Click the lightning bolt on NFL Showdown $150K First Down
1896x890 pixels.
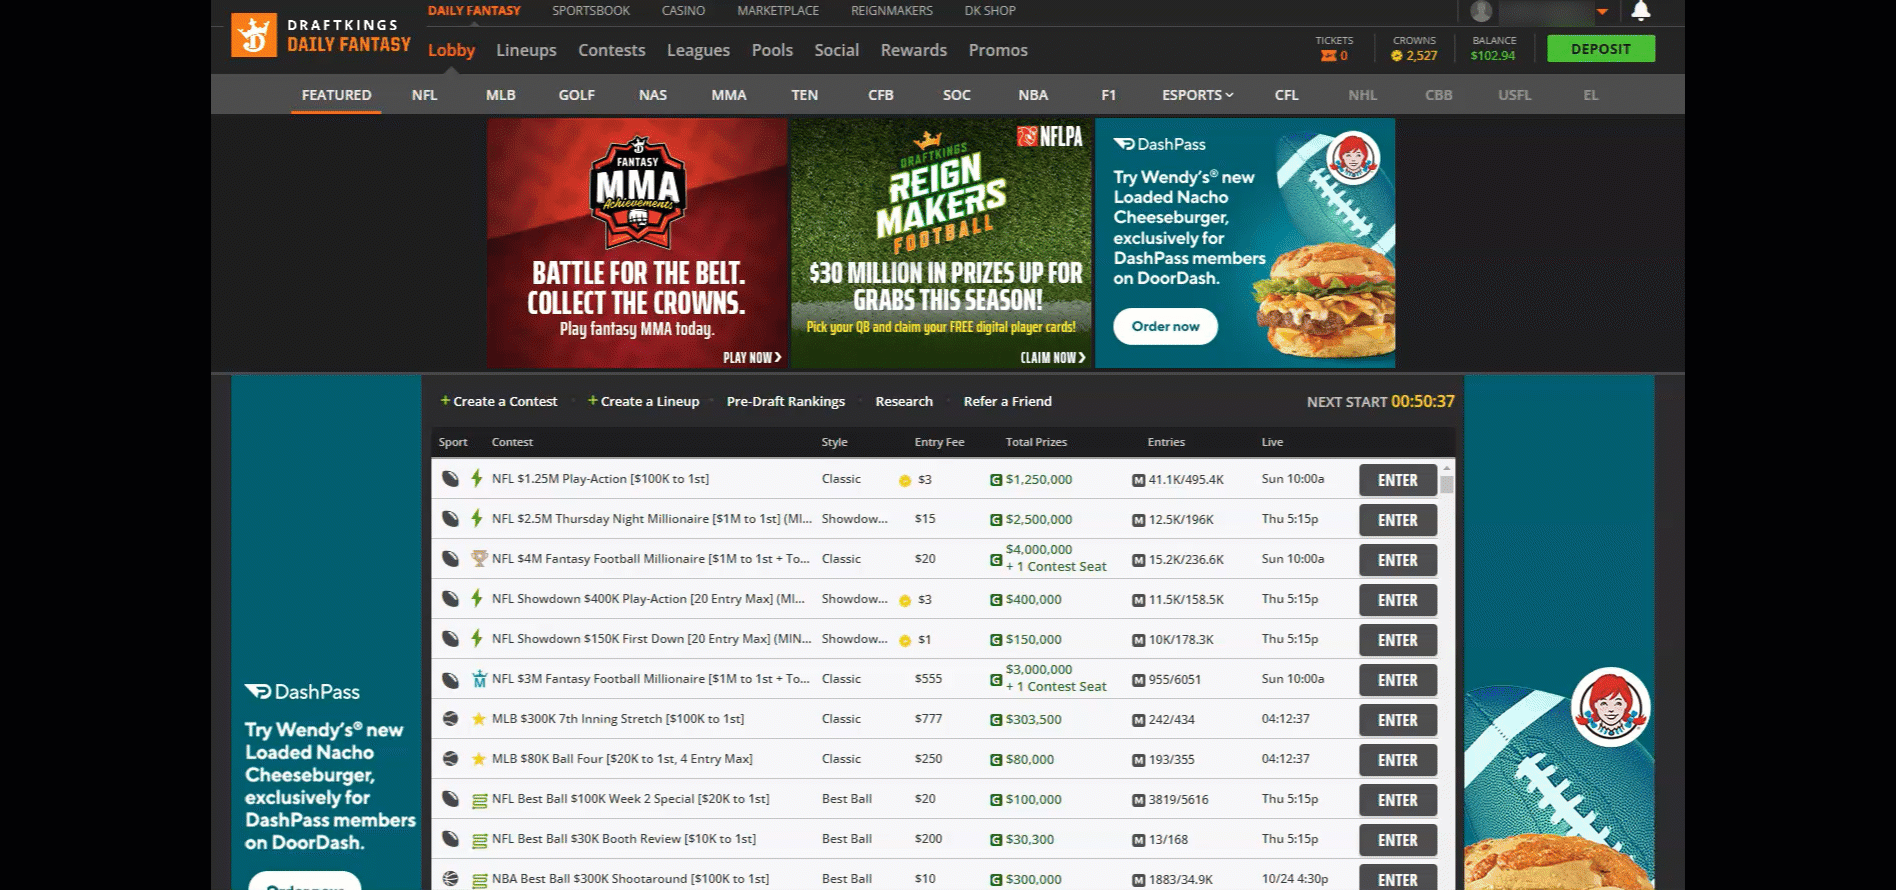point(477,639)
